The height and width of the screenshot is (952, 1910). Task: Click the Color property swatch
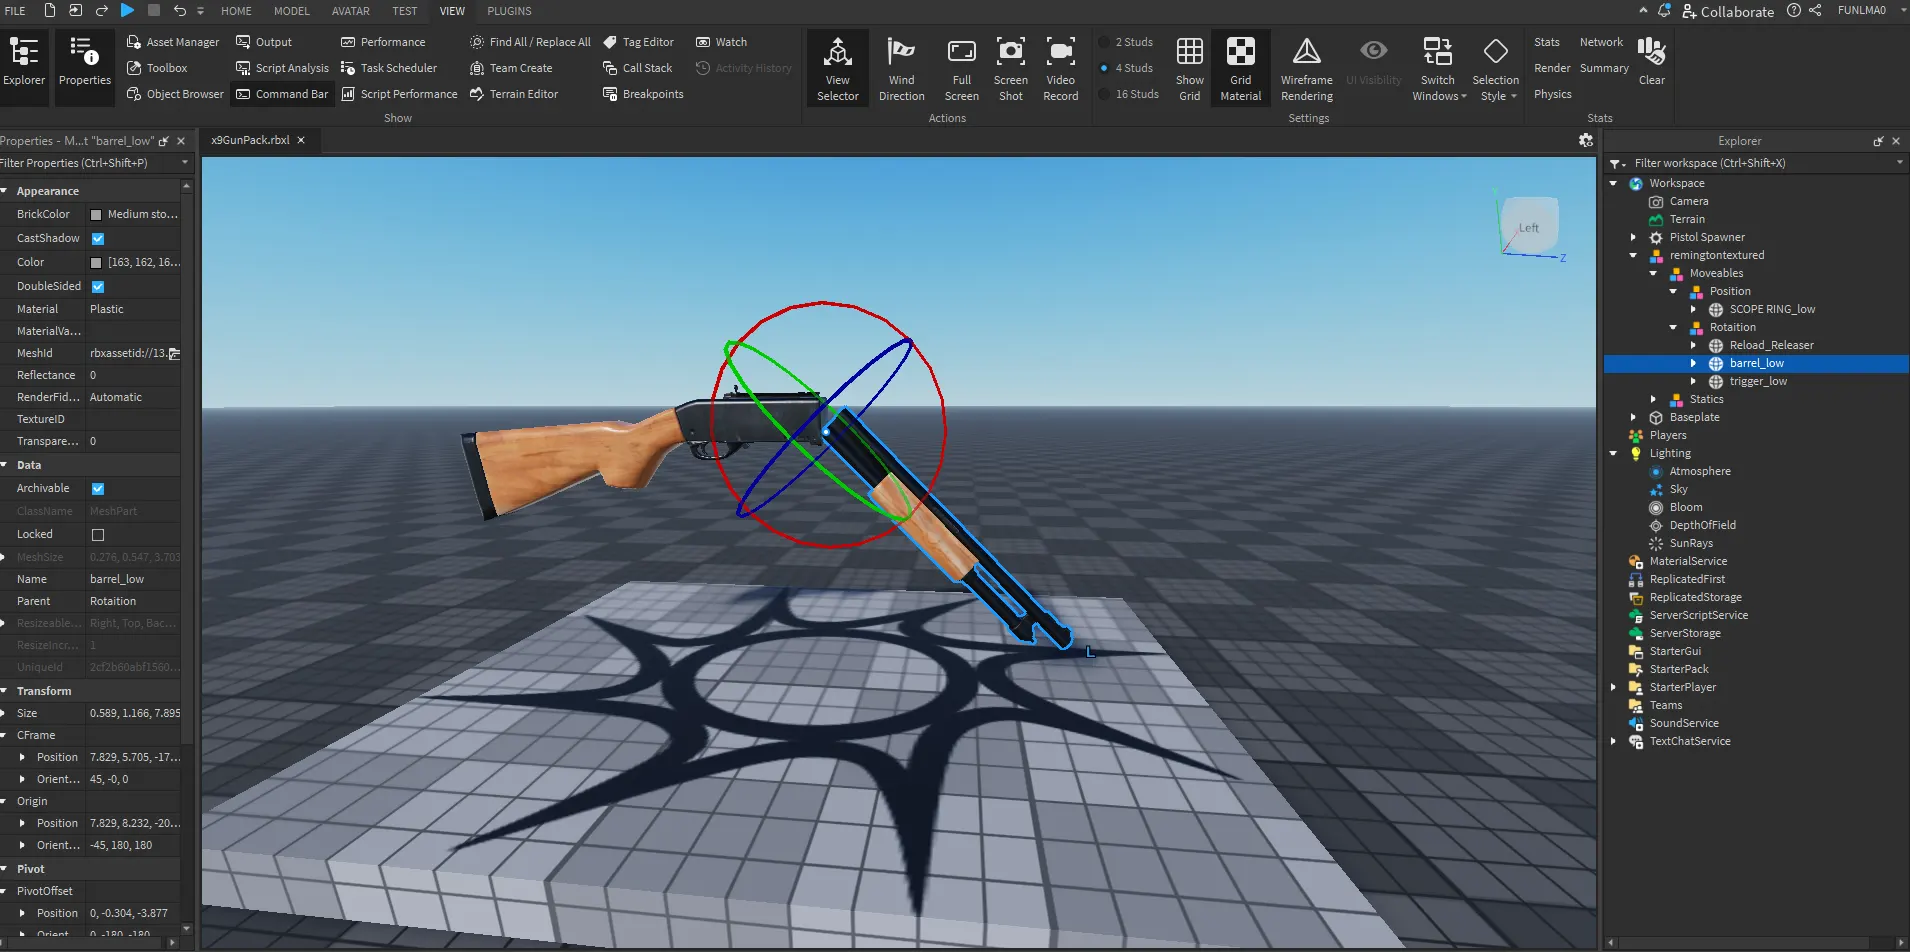[x=96, y=263]
